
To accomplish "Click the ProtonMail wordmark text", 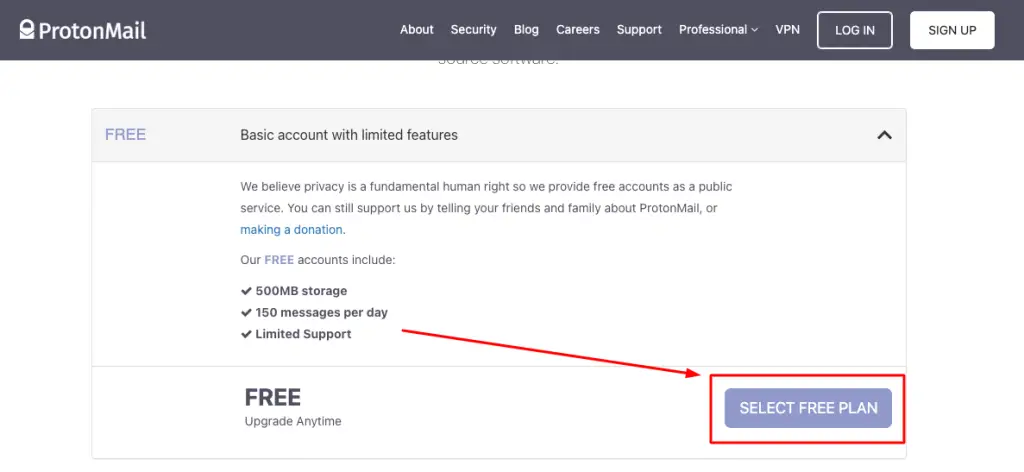I will 92,30.
